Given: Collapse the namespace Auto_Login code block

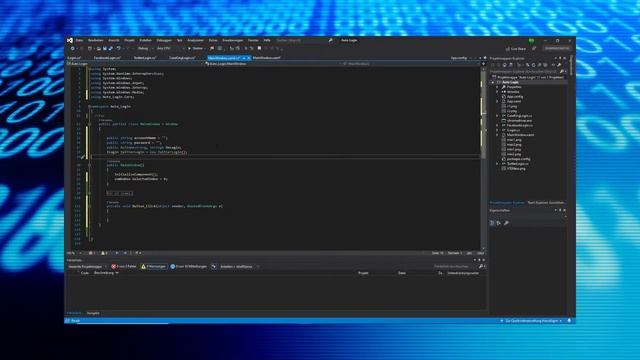Looking at the screenshot, I should click(89, 106).
